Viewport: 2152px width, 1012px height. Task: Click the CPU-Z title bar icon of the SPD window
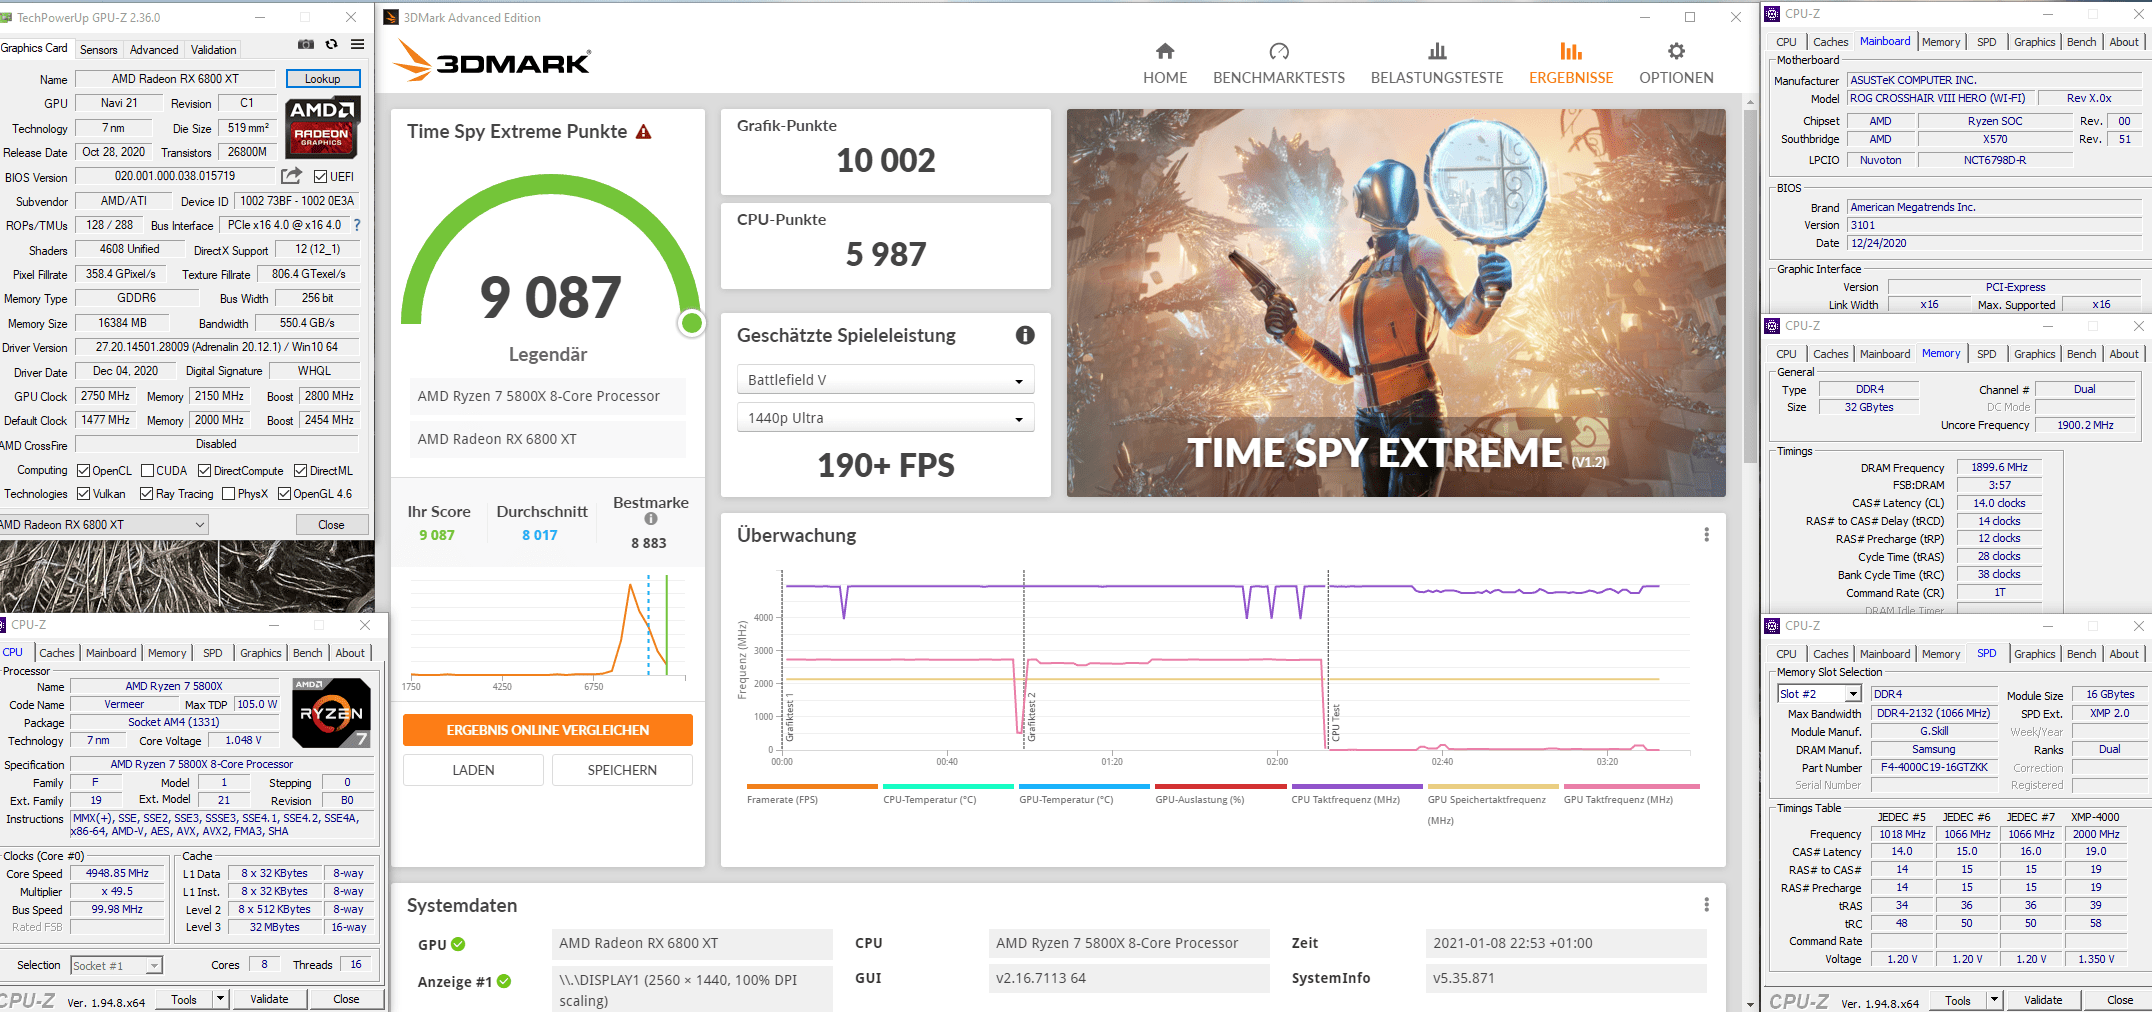(1772, 626)
